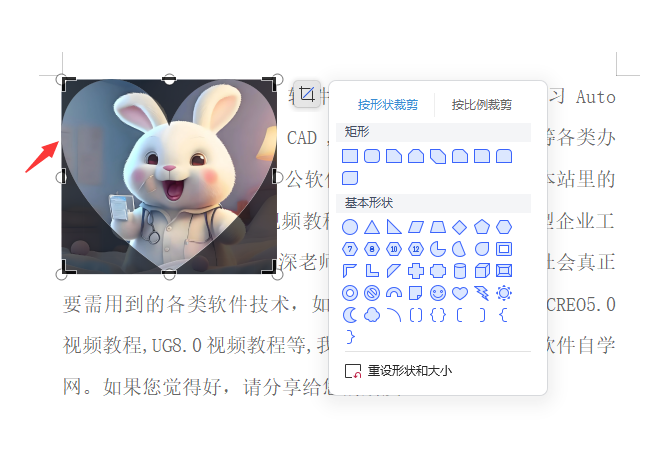Select the right triangle crop shape
This screenshot has height=456, width=665.
pos(394,227)
